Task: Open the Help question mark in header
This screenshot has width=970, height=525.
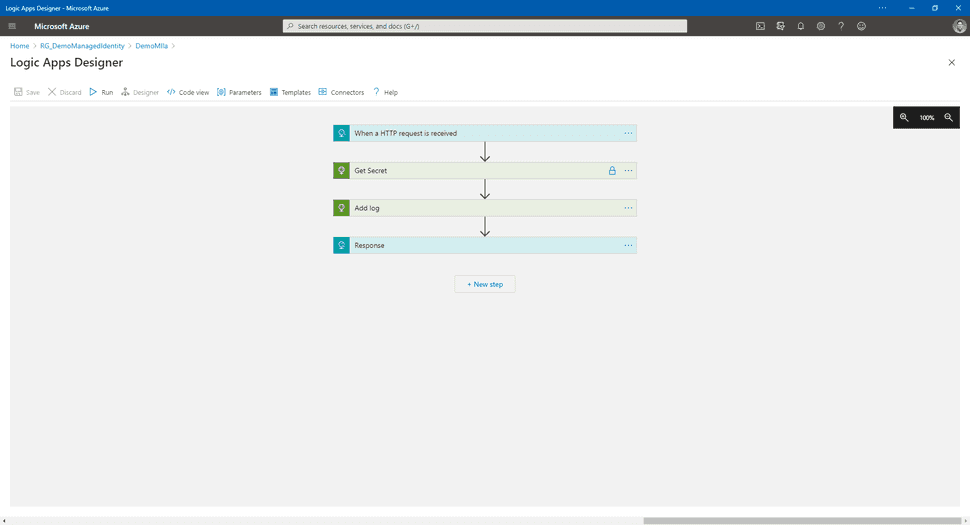Action: [841, 26]
